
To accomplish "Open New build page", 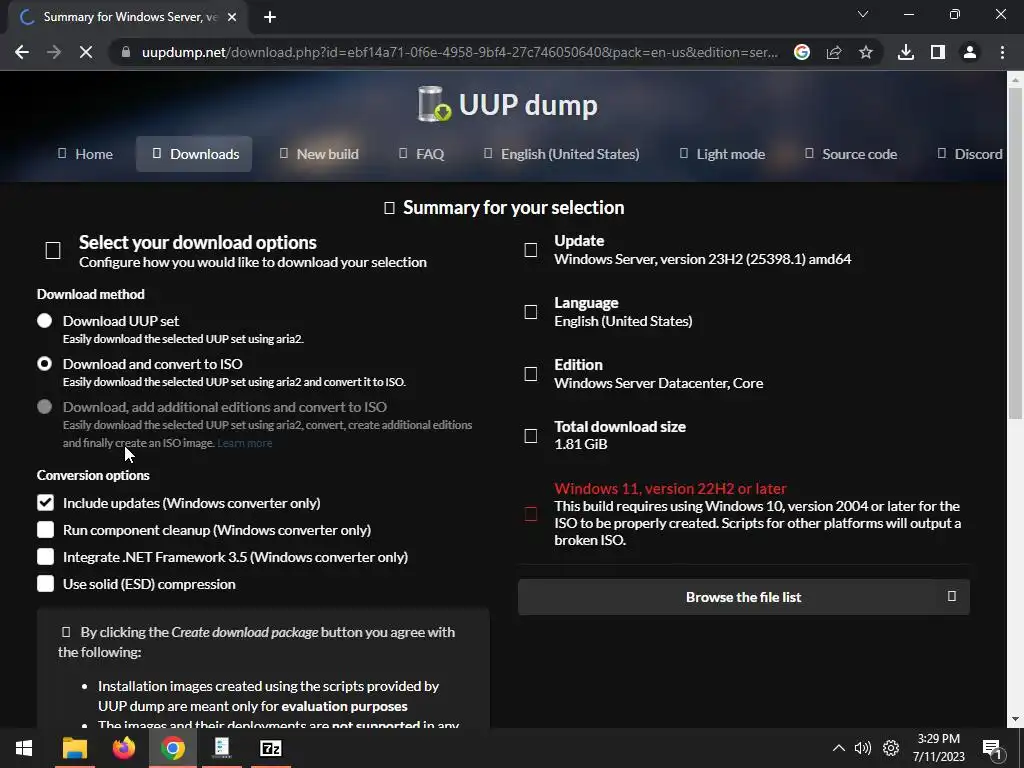I will tap(319, 154).
